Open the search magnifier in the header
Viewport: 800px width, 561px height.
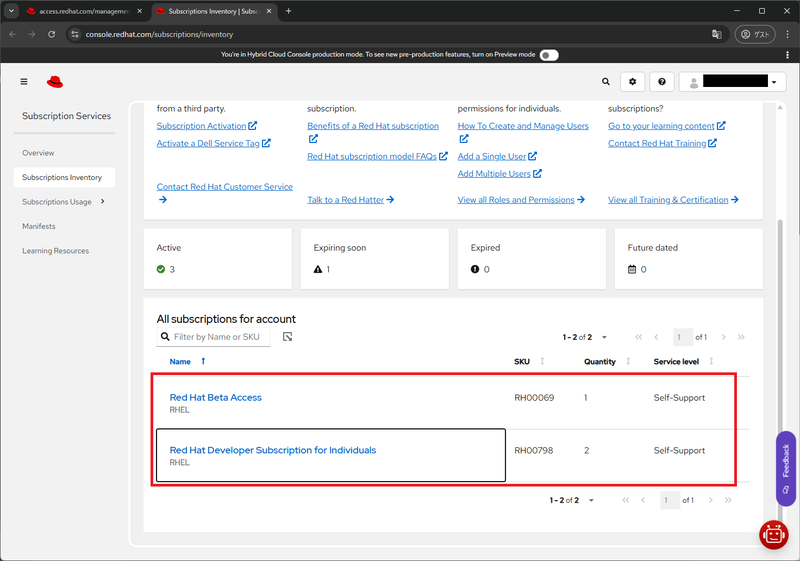pyautogui.click(x=606, y=82)
